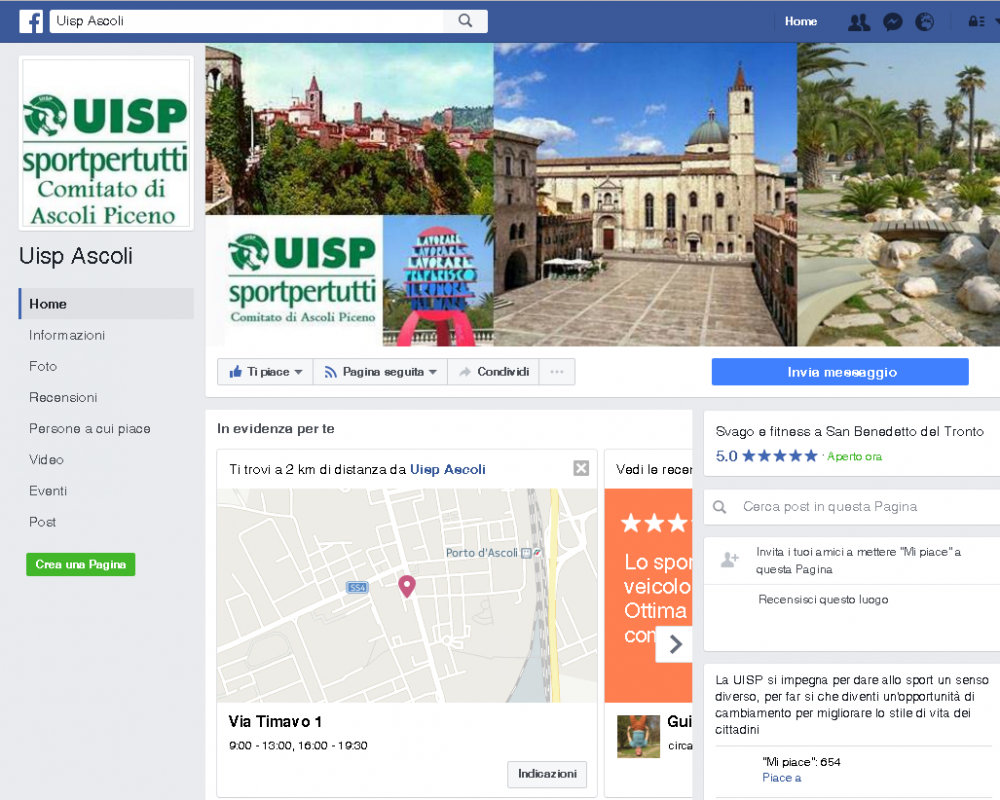Open the Video section
Image resolution: width=1000 pixels, height=800 pixels.
click(x=46, y=459)
